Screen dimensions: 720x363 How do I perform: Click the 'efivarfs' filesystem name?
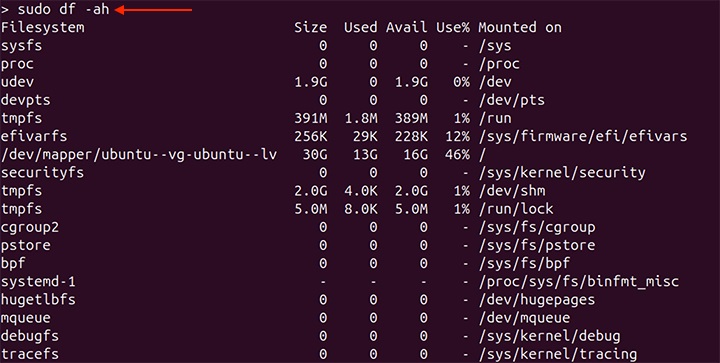click(34, 137)
